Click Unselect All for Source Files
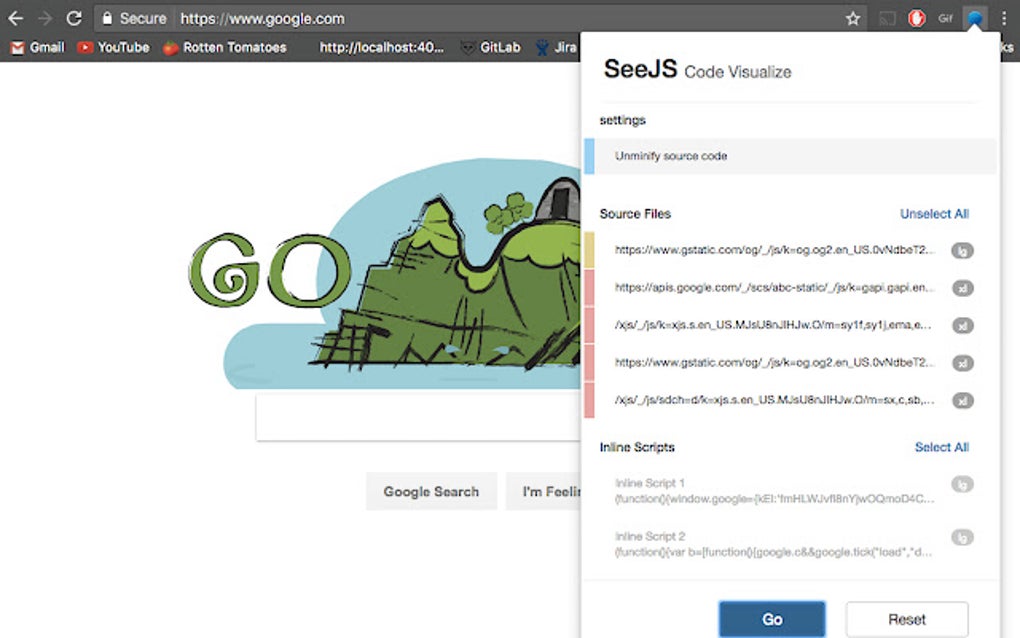This screenshot has height=638, width=1020. pos(934,214)
